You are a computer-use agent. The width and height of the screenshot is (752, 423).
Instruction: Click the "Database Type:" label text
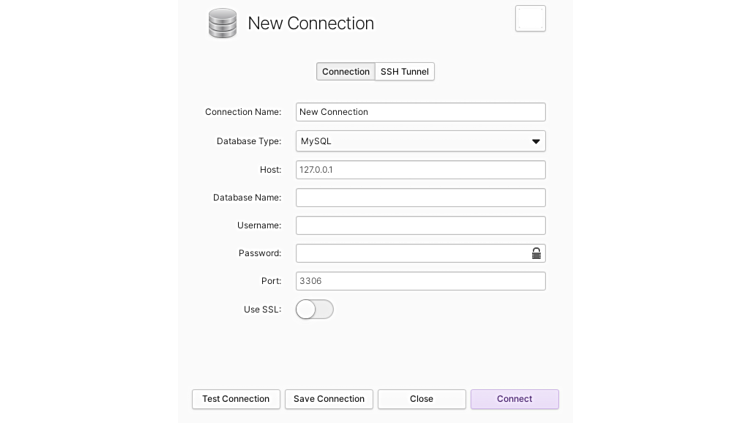tap(249, 141)
